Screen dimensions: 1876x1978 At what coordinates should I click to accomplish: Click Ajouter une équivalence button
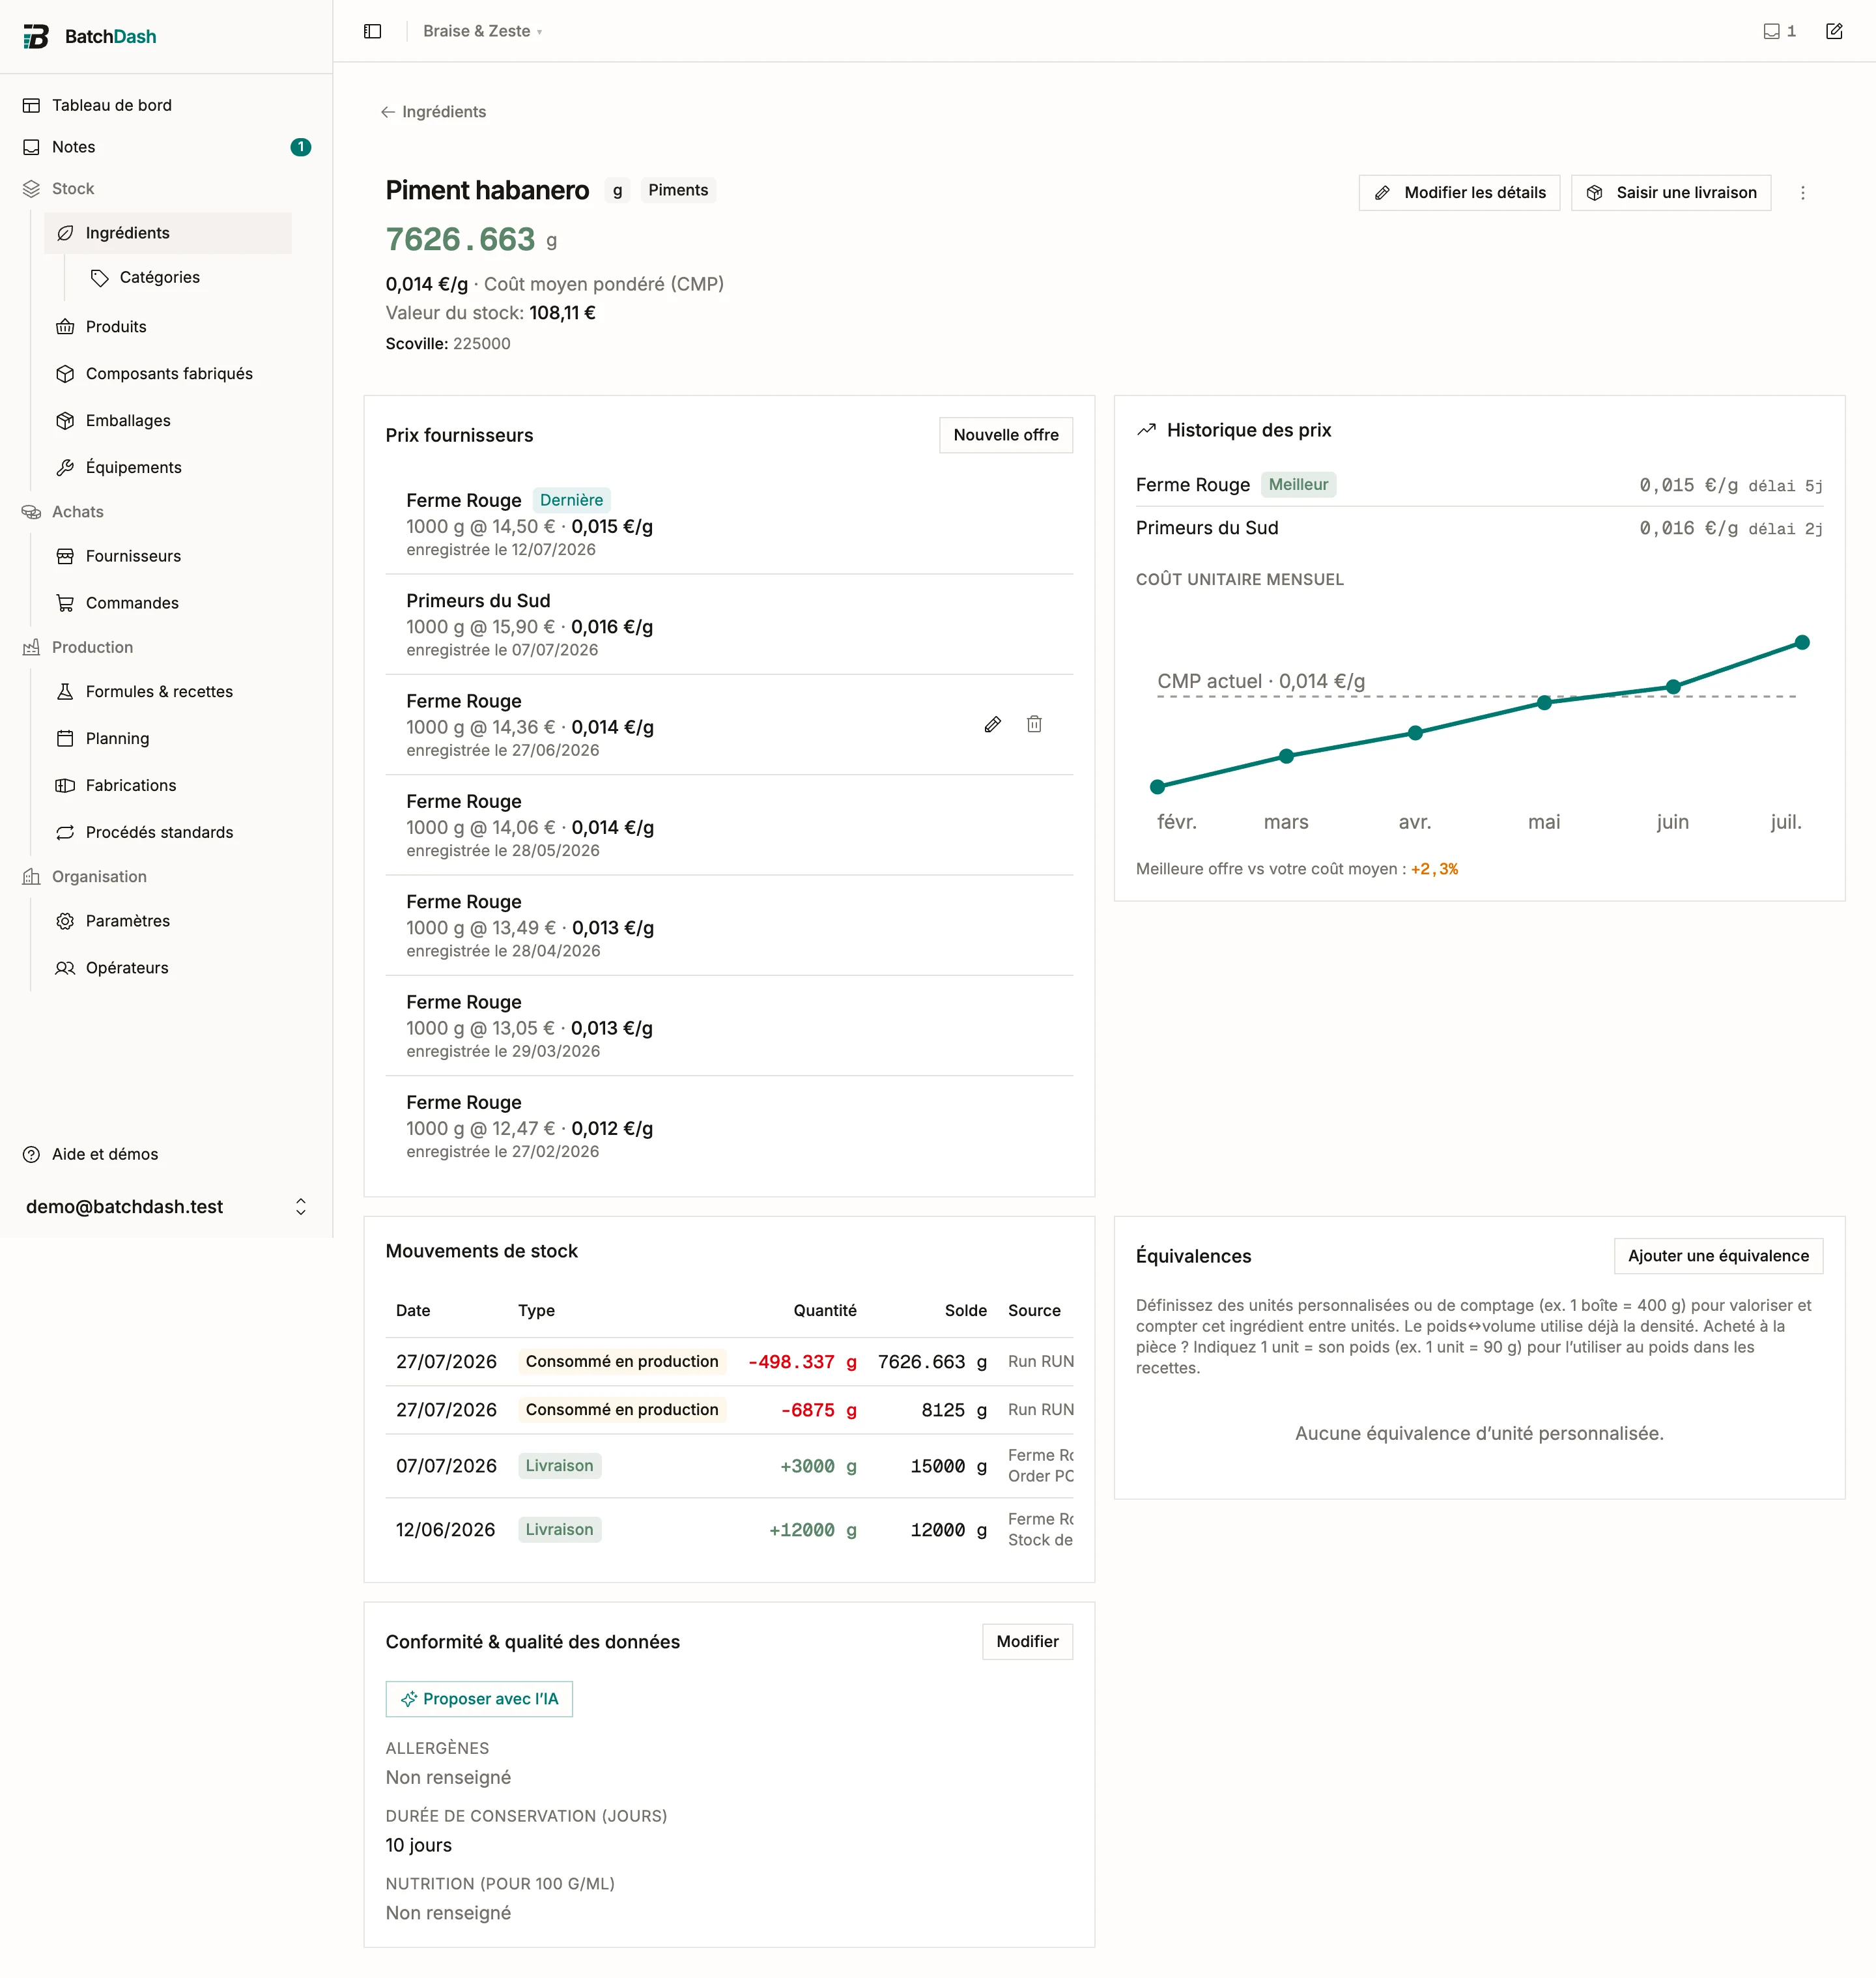point(1718,1256)
